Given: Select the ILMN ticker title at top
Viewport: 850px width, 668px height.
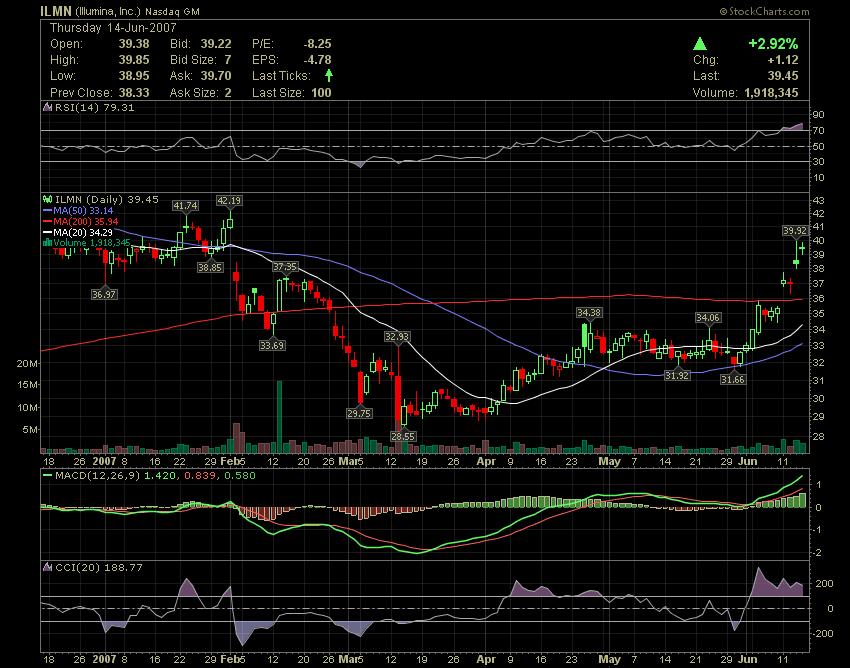Looking at the screenshot, I should pos(55,11).
